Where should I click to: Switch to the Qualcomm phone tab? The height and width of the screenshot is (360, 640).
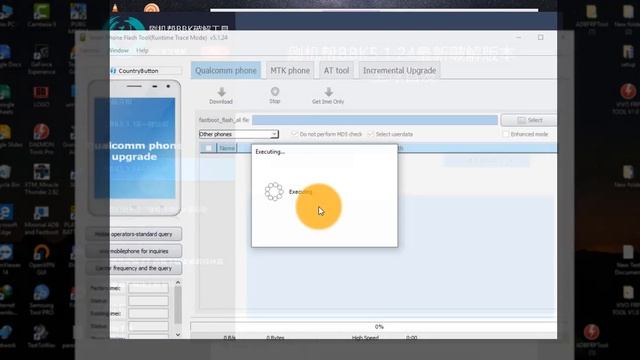coord(226,70)
